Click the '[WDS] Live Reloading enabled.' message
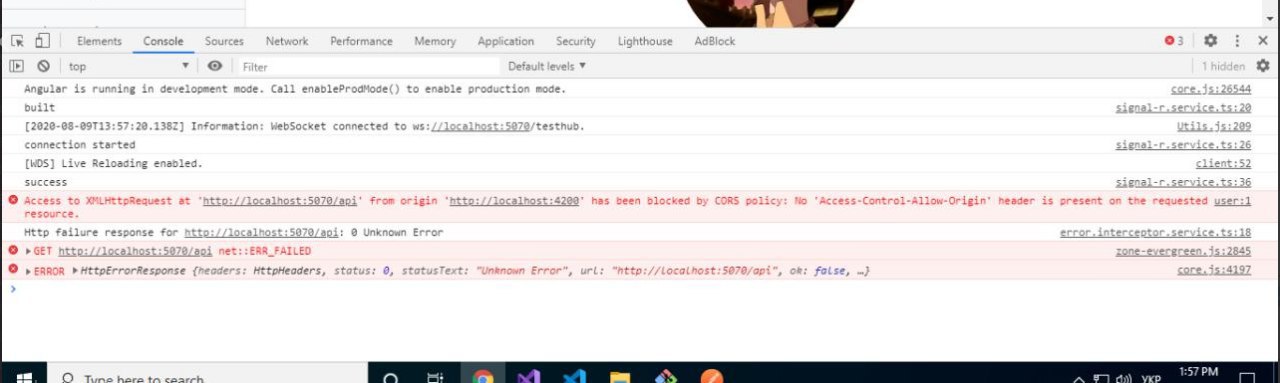1280x383 pixels. 113,163
